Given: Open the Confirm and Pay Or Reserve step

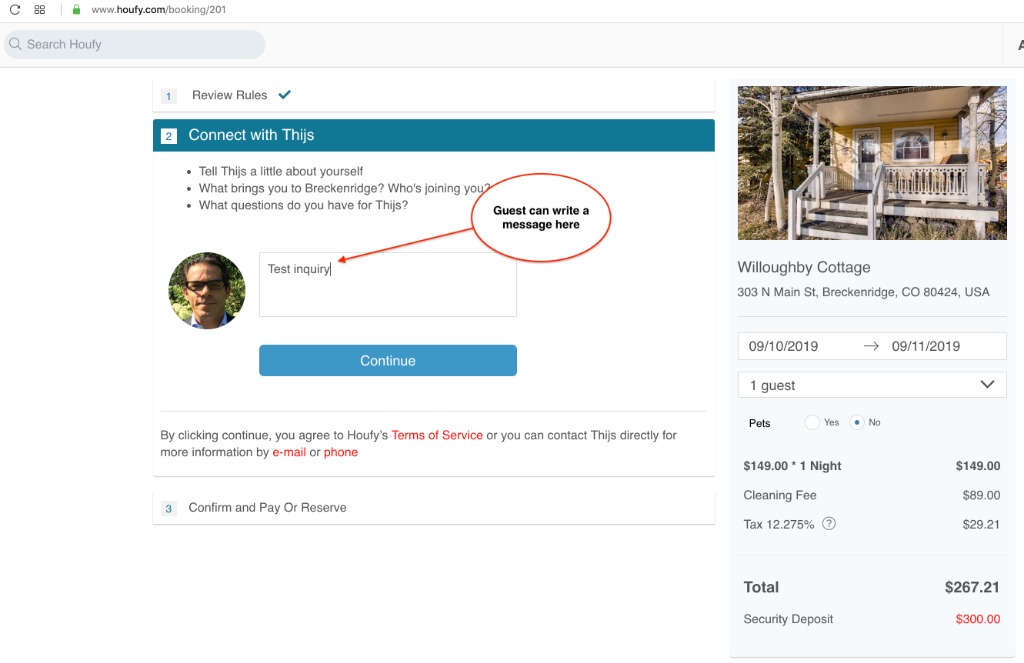Looking at the screenshot, I should tap(266, 508).
